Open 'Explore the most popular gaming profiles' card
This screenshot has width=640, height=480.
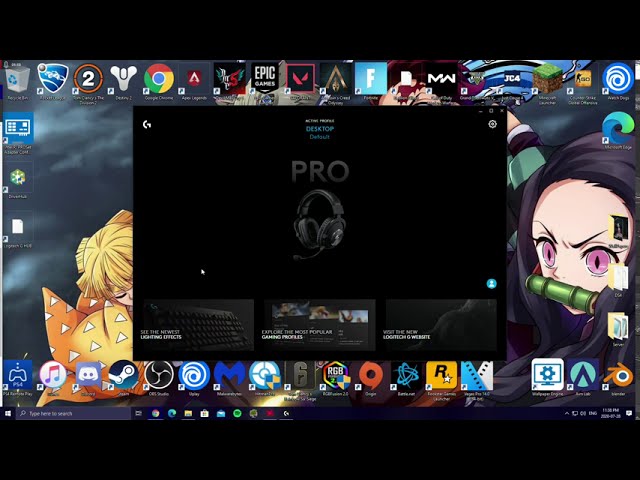[x=320, y=325]
